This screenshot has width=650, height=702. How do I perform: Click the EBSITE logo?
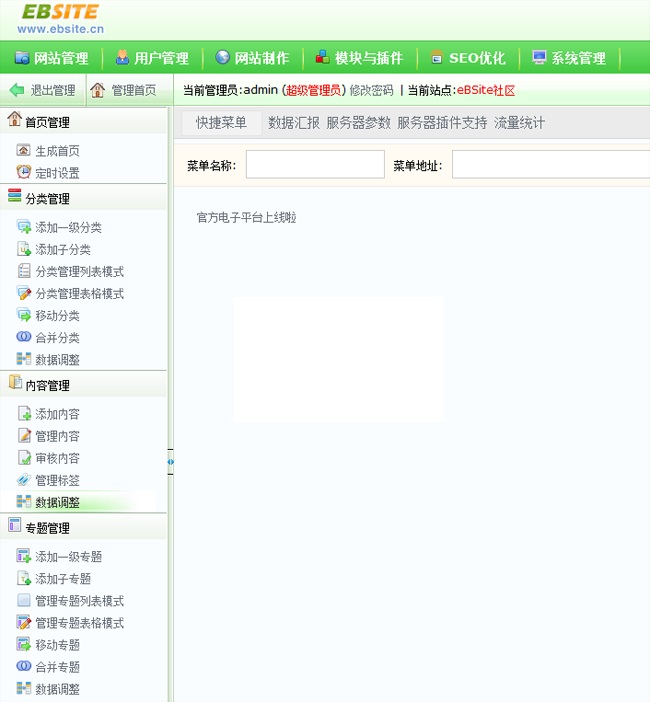[60, 12]
